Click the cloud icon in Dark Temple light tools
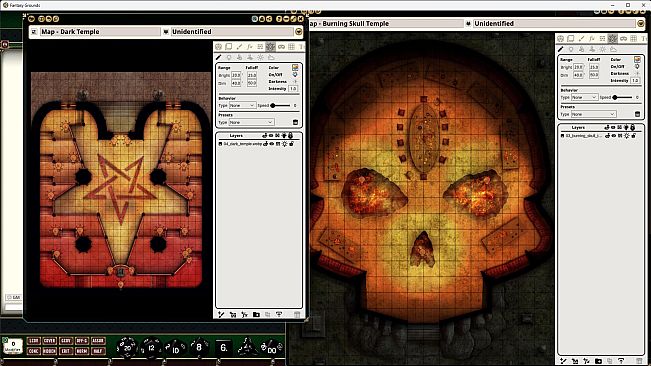Image resolution: width=651 pixels, height=366 pixels. click(271, 57)
